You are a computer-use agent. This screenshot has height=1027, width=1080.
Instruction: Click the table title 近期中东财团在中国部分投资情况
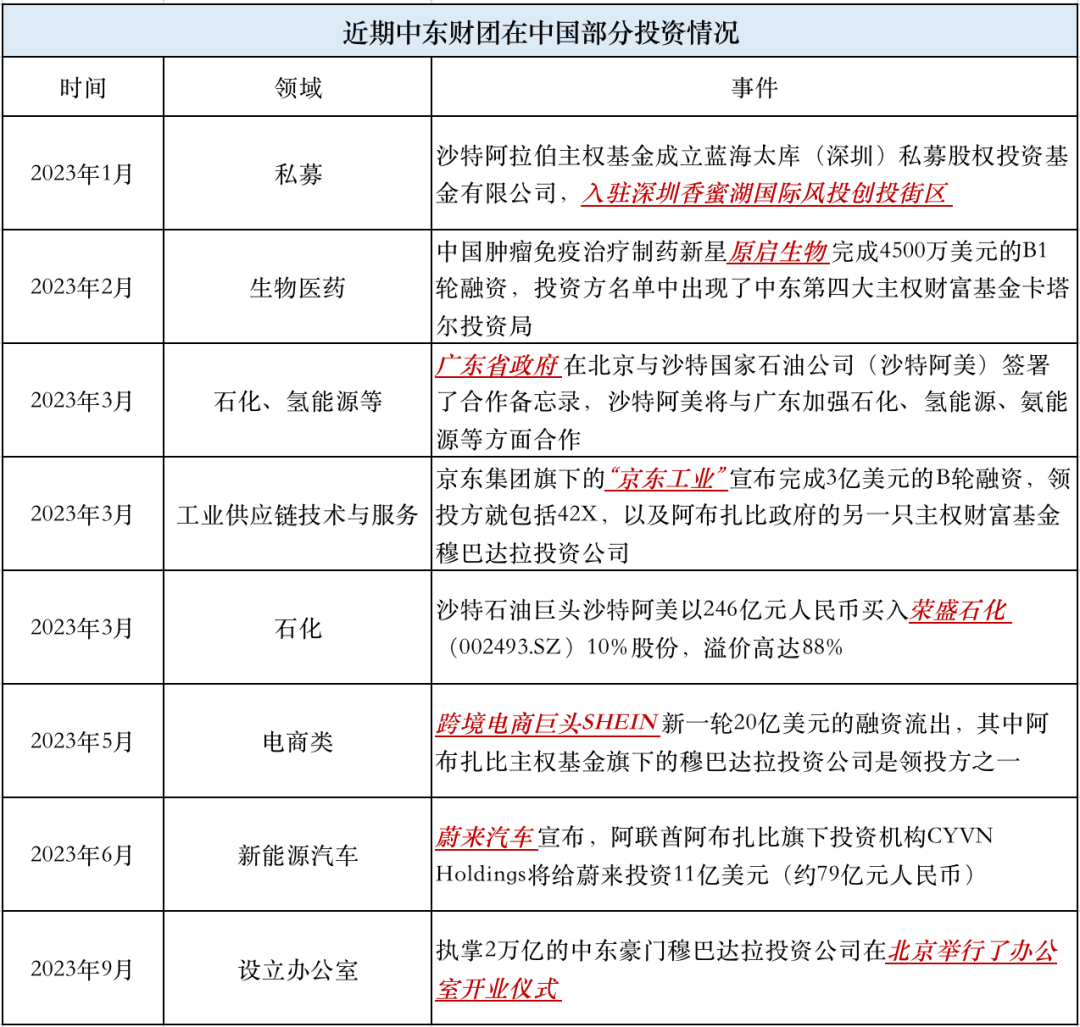[541, 32]
